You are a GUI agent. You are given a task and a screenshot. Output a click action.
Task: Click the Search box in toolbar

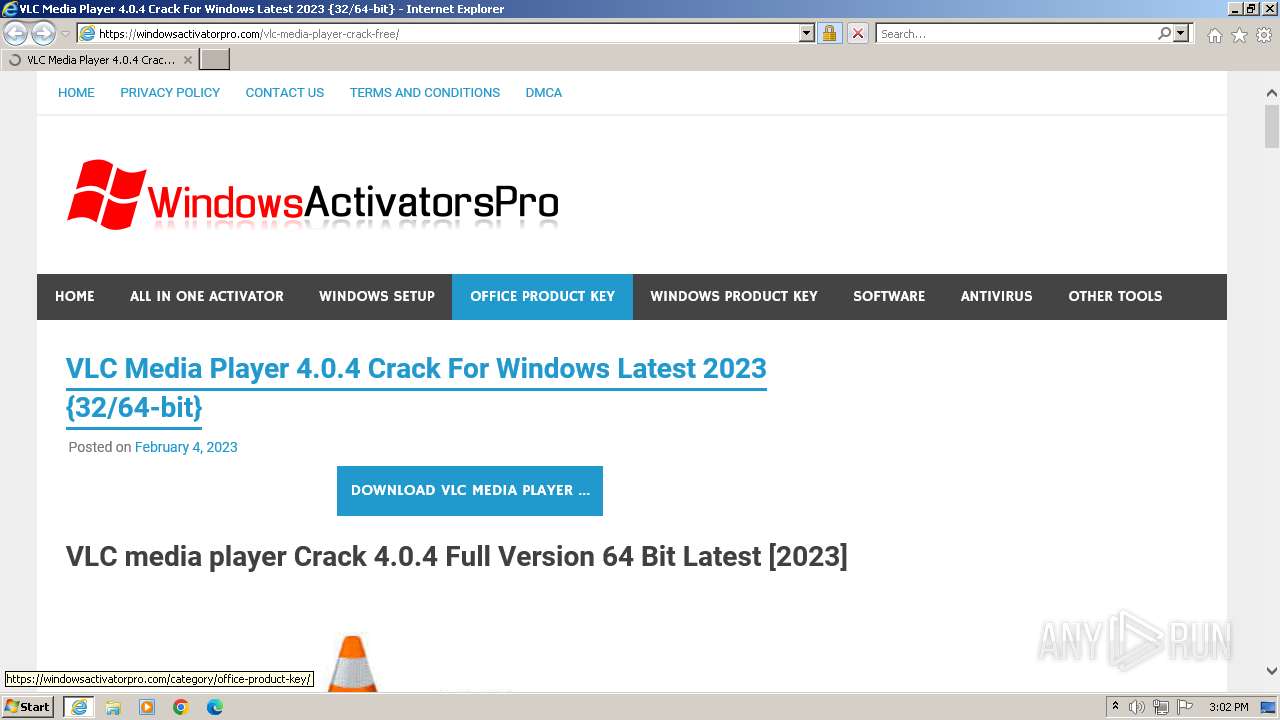tap(1015, 34)
